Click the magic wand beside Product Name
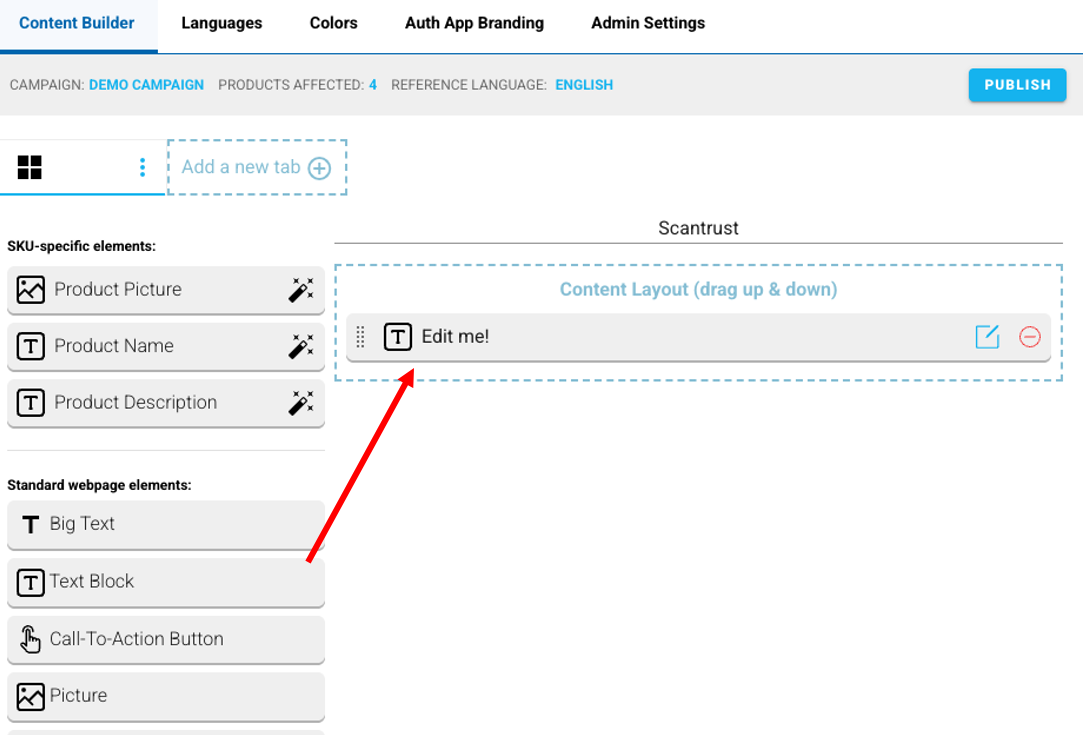Viewport: 1085px width, 735px height. (300, 346)
